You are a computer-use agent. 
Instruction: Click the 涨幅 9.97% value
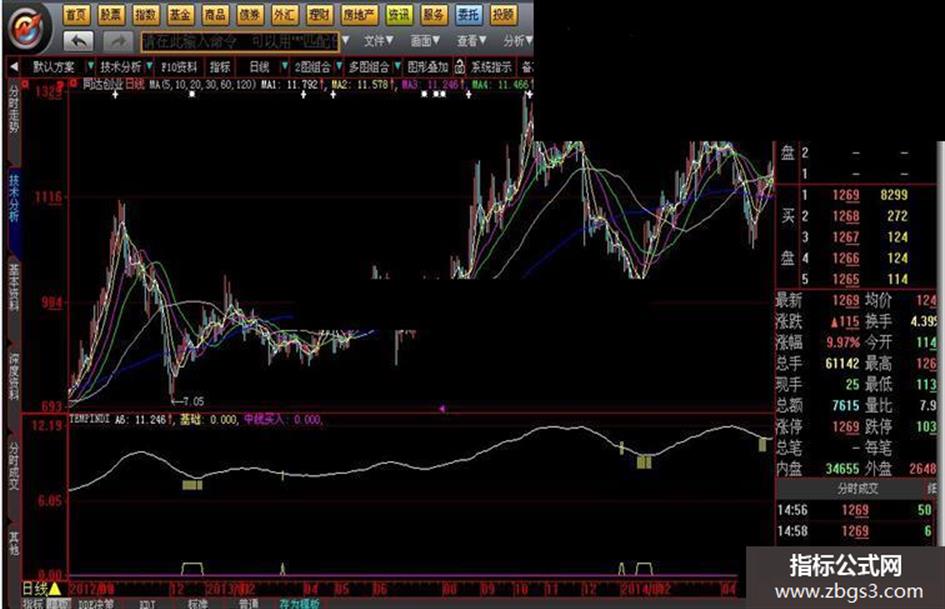[x=843, y=342]
